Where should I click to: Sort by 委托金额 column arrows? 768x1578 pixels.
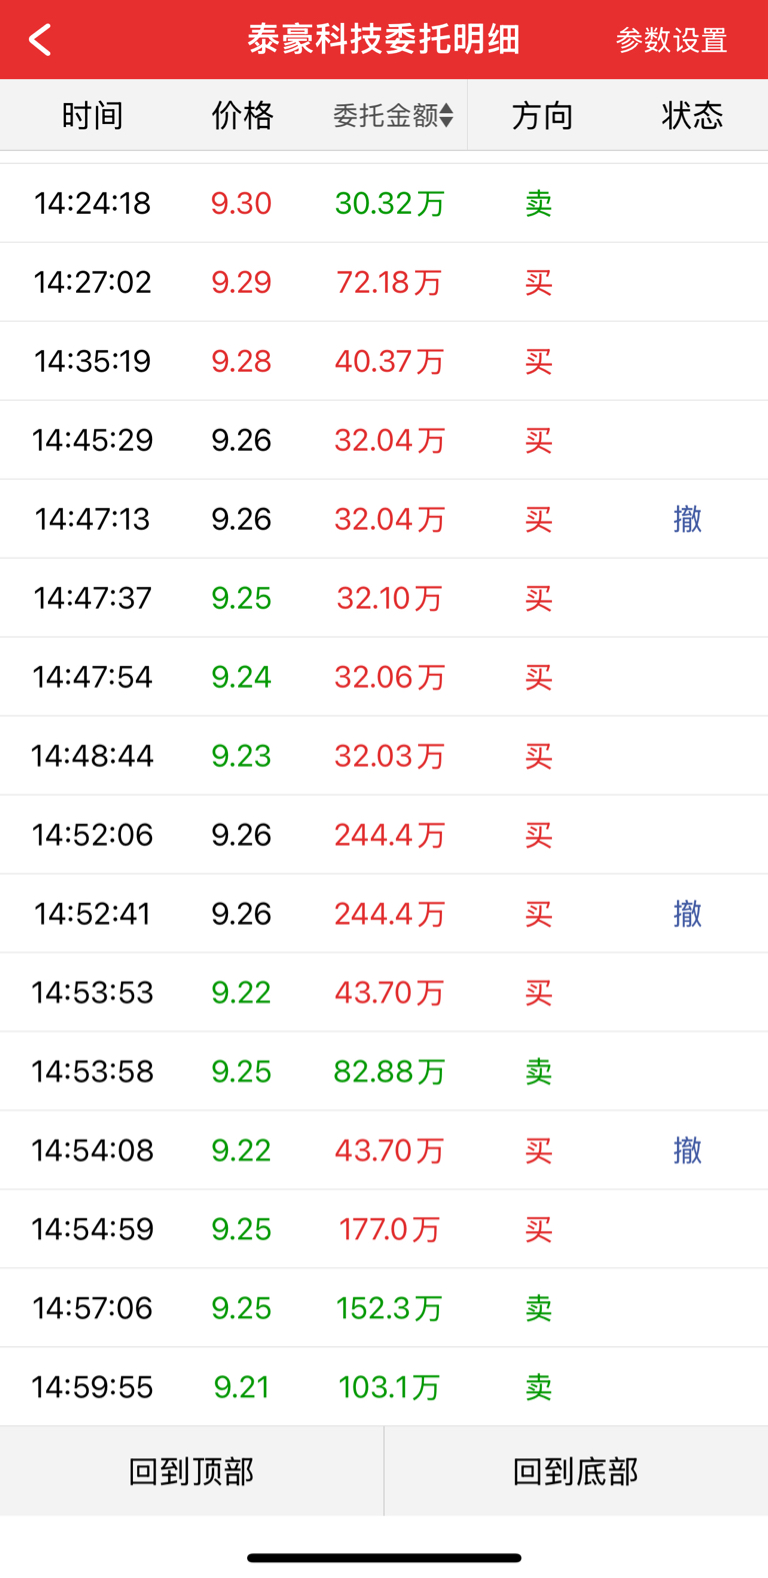point(446,116)
